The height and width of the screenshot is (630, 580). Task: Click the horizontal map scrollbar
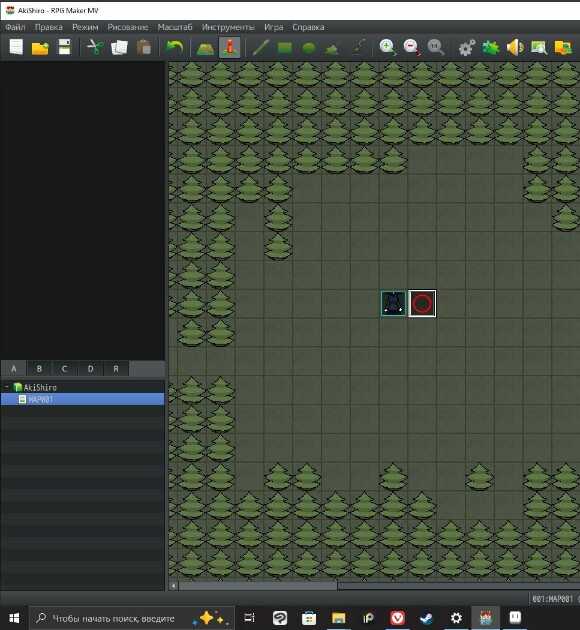pos(257,586)
